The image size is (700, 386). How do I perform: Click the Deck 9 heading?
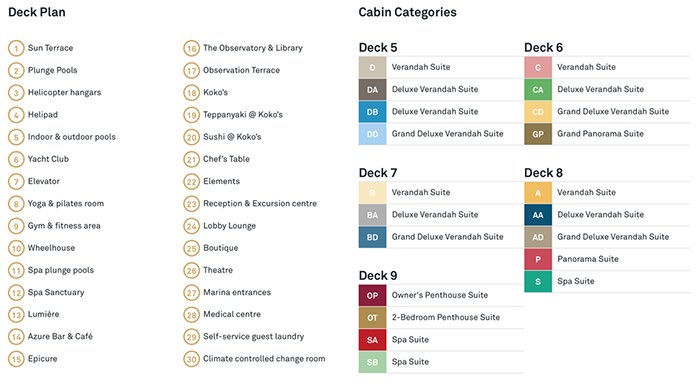point(378,276)
